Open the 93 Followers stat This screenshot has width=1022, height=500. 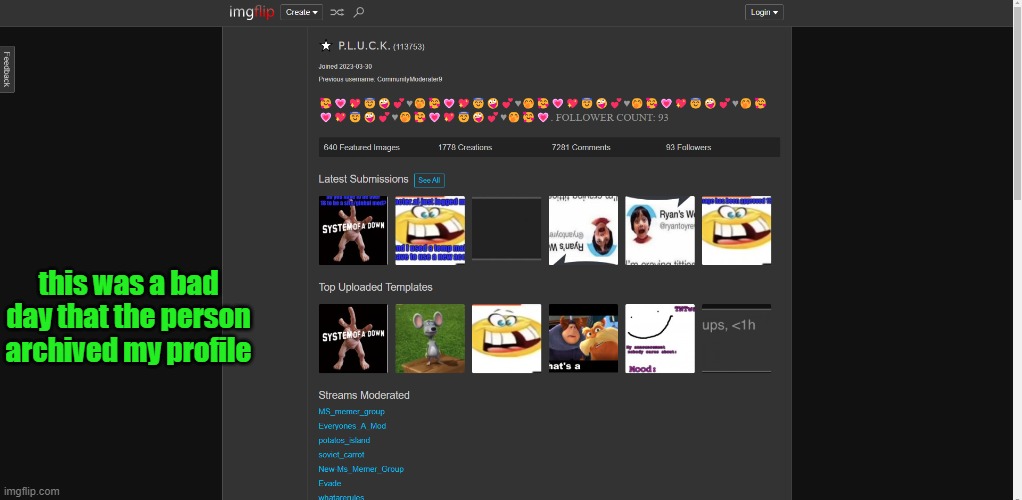pos(688,147)
